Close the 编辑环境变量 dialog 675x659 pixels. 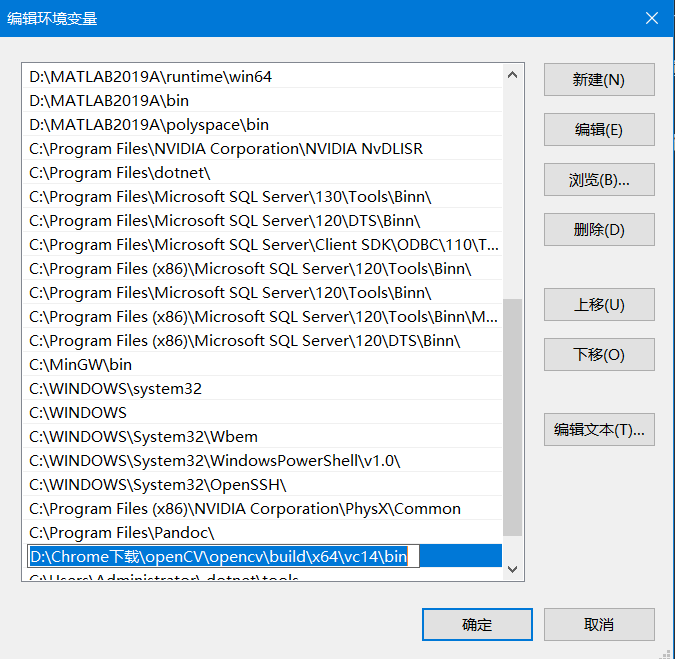tap(652, 19)
